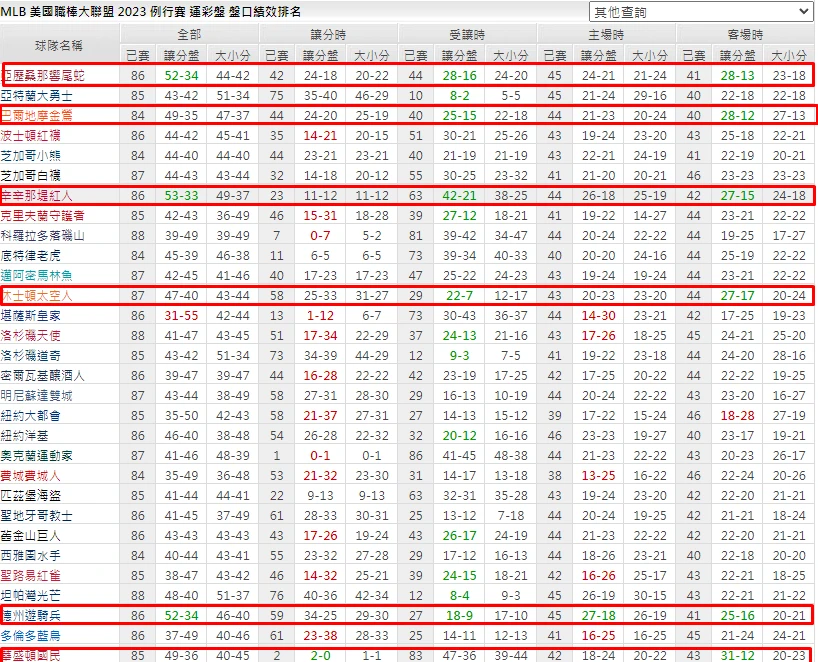Open 紐約大都會 team link
The height and width of the screenshot is (662, 818).
[30, 416]
